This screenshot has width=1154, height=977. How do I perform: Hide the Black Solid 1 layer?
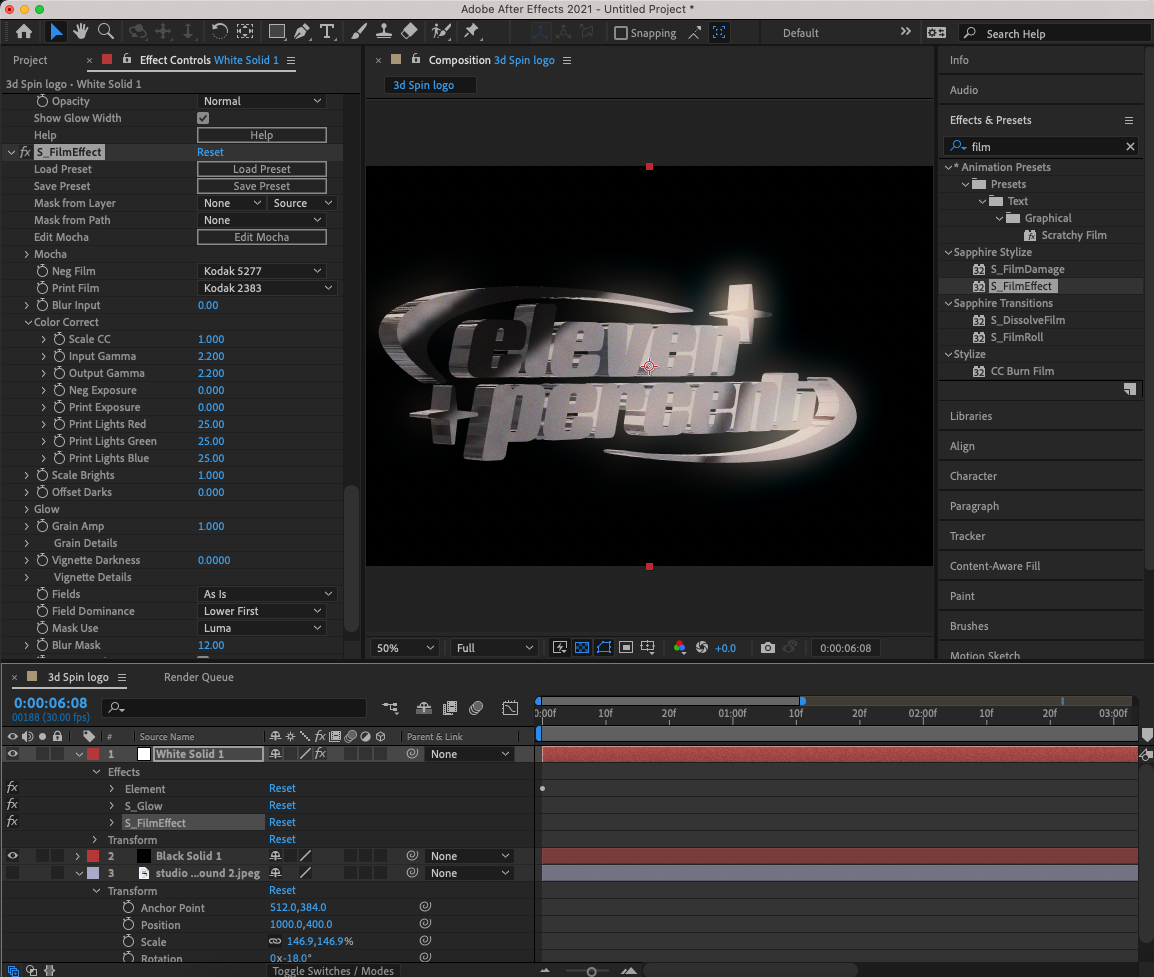click(x=13, y=856)
